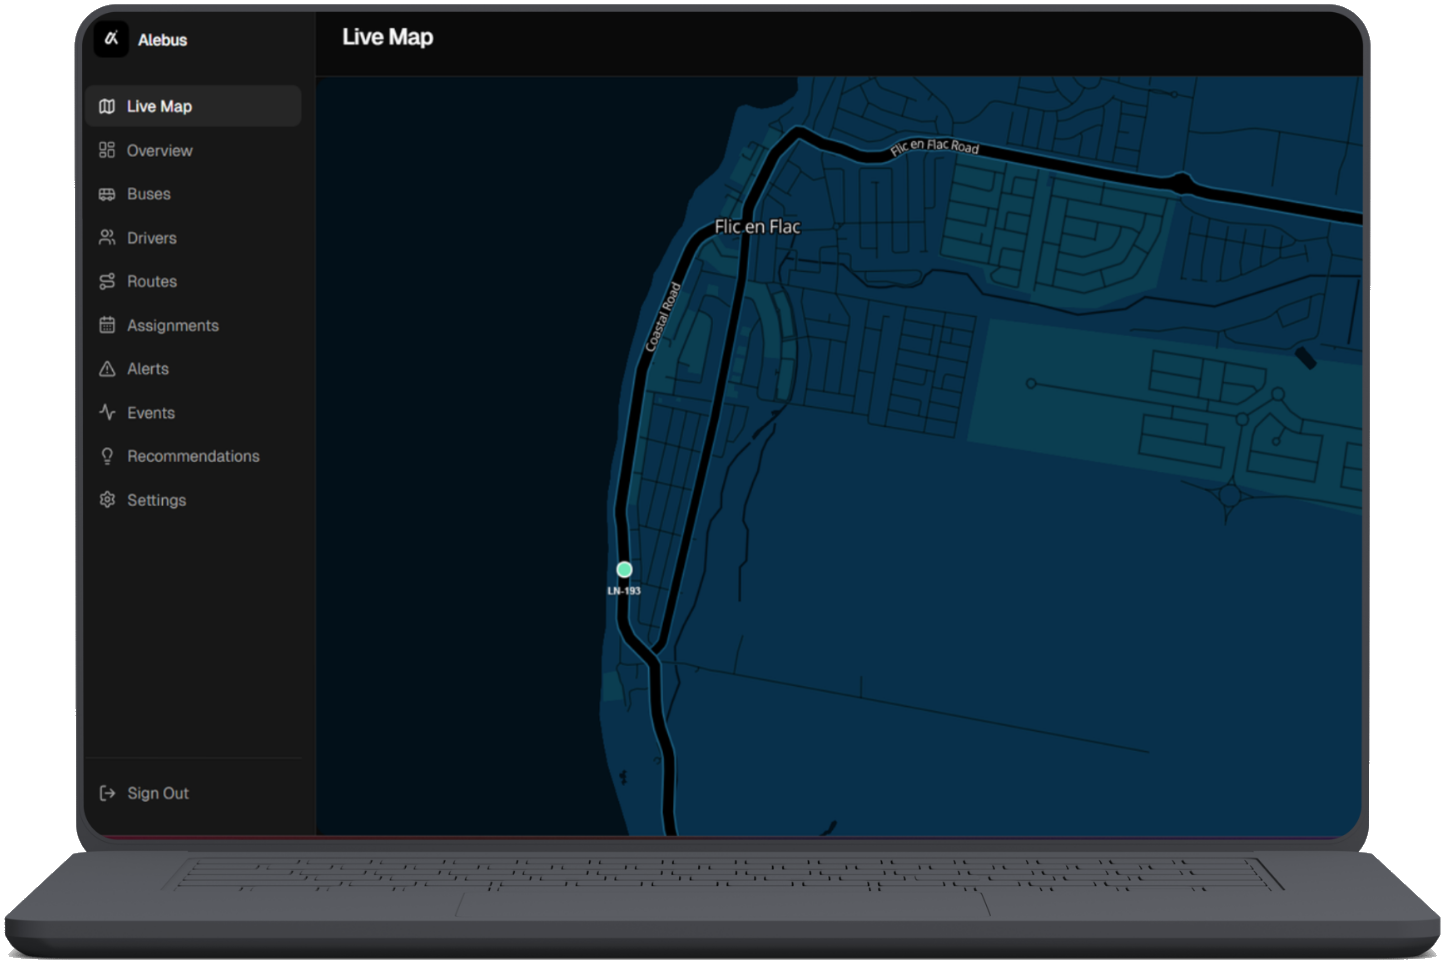This screenshot has height=964, width=1445.
Task: Open the Routes section
Action: tap(193, 281)
